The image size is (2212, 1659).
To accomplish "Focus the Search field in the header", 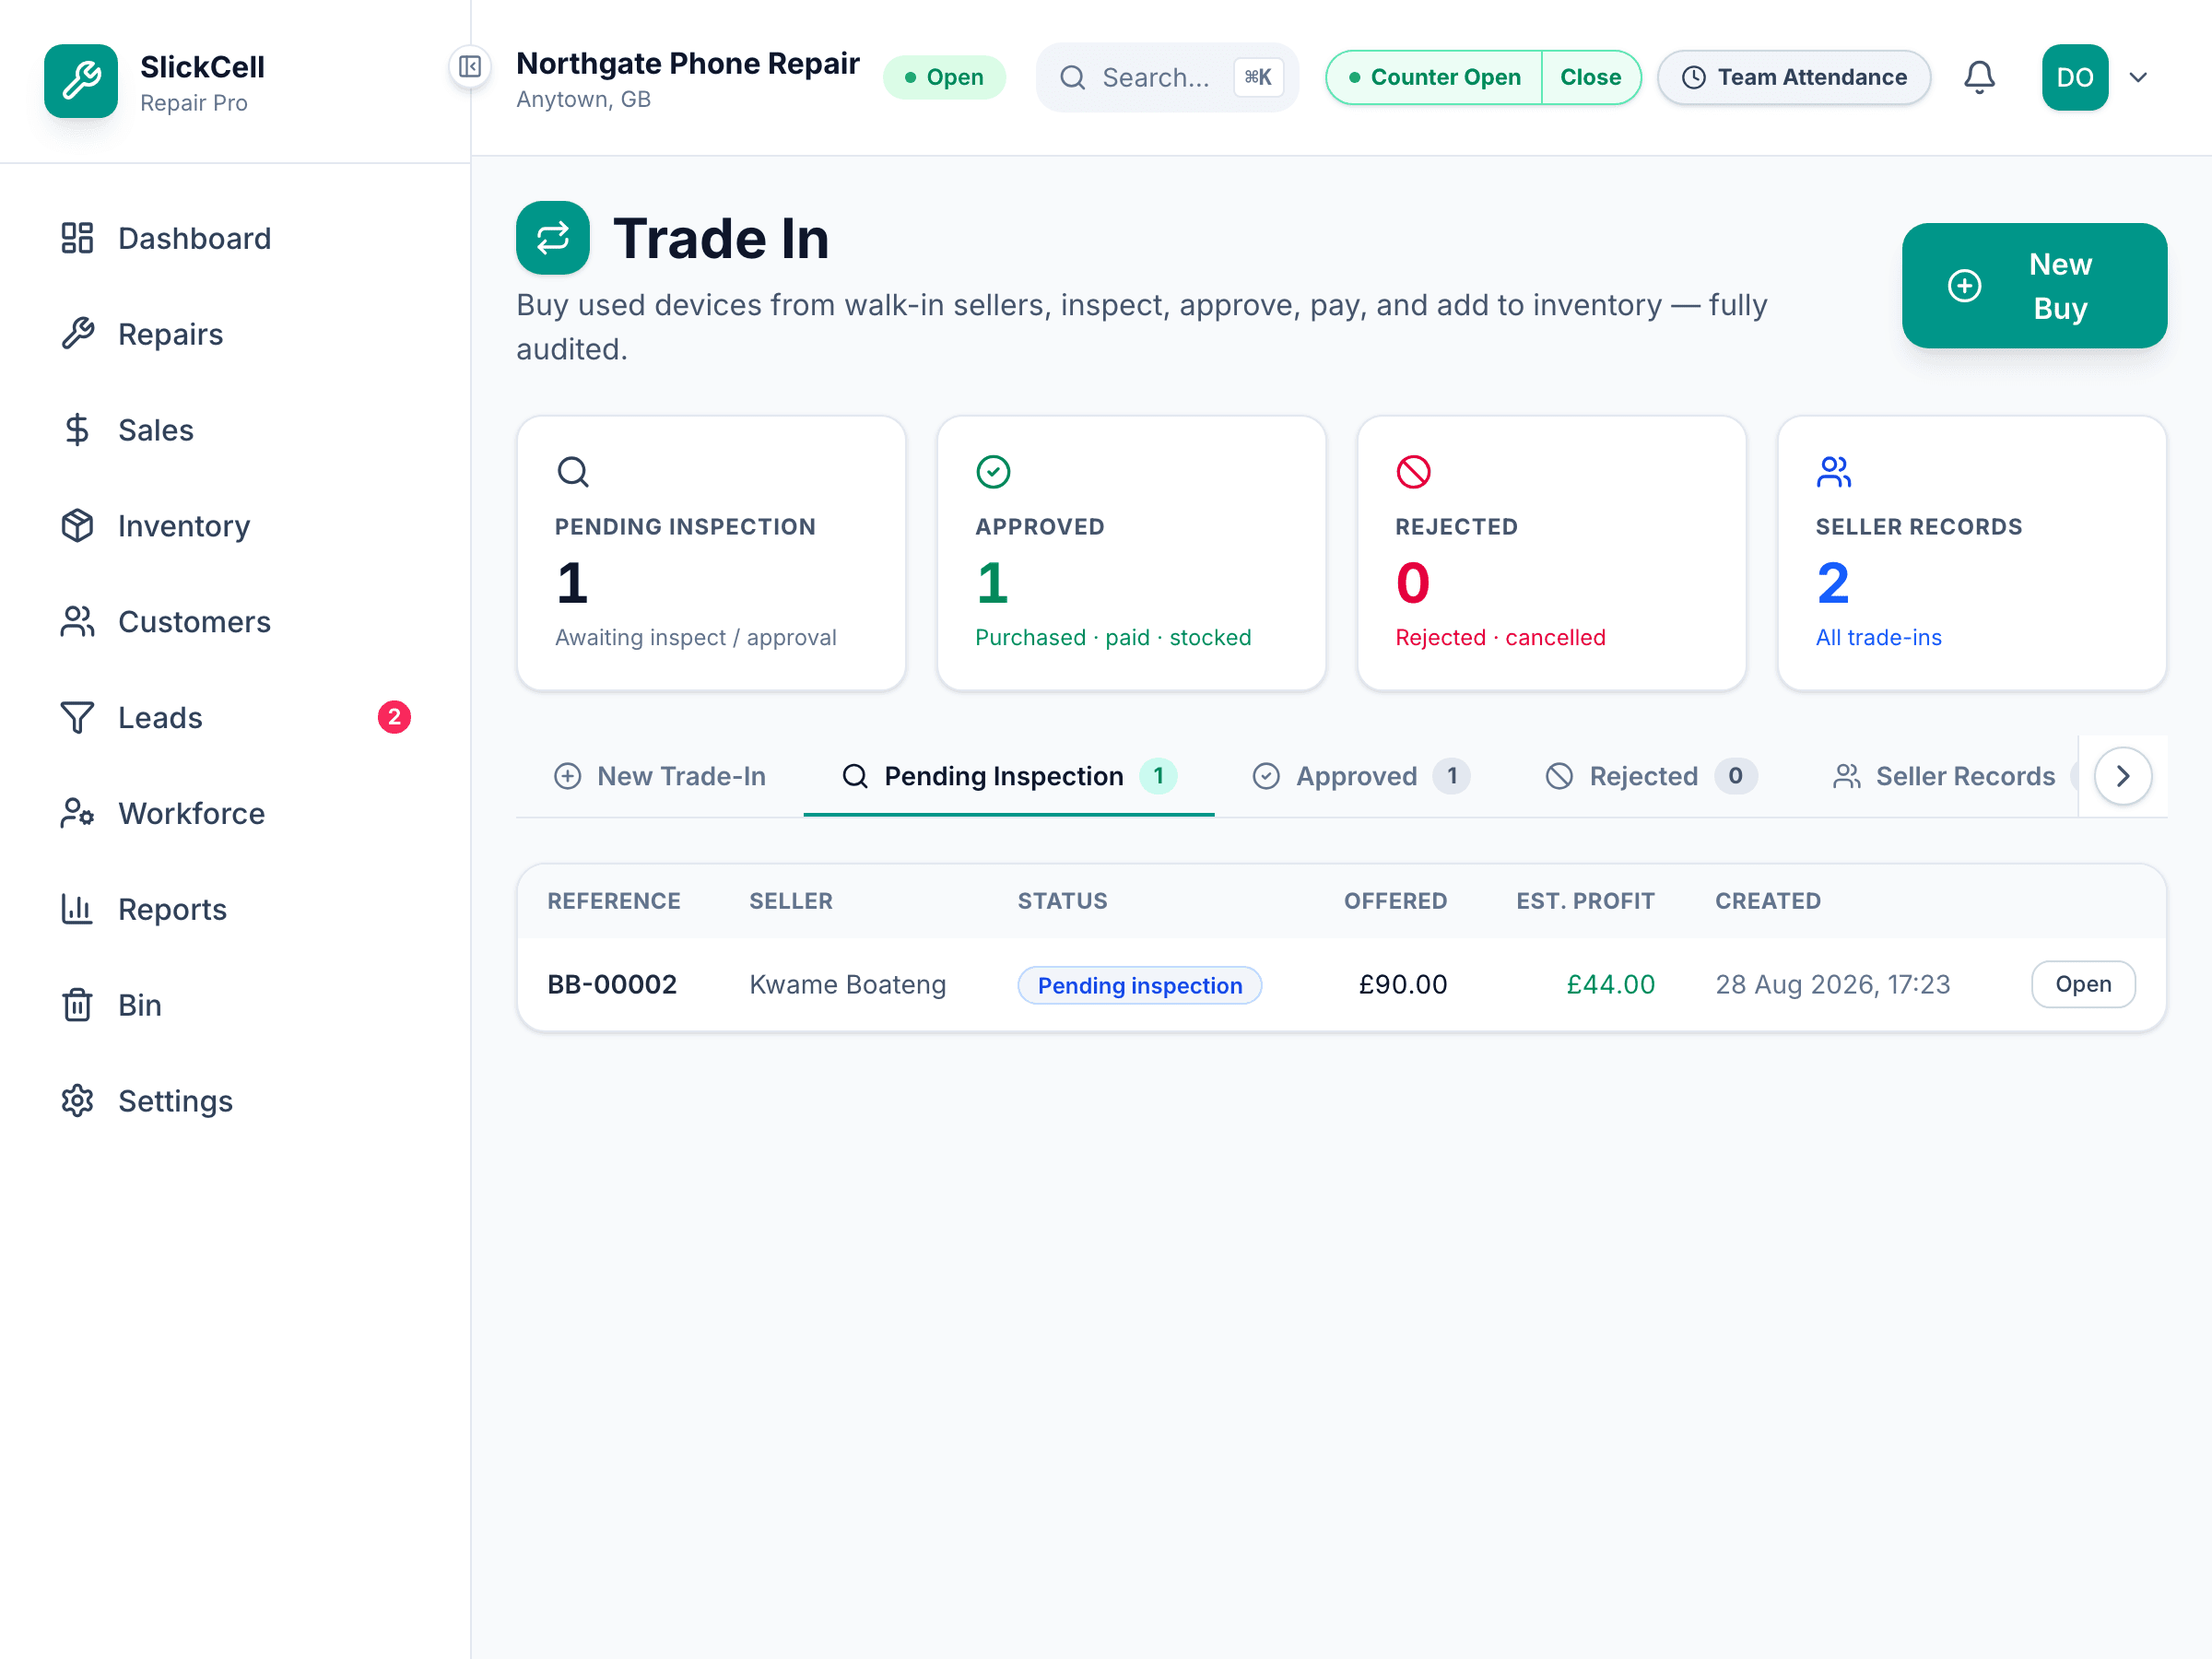I will [x=1167, y=77].
